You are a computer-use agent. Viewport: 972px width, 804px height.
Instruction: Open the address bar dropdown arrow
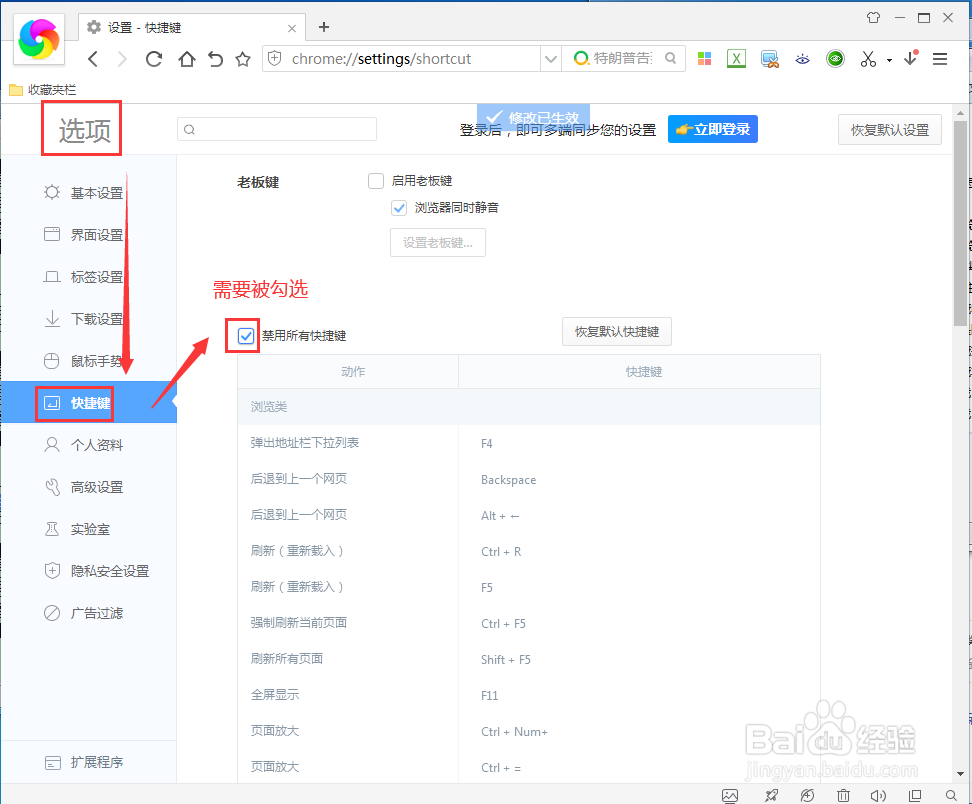click(551, 58)
